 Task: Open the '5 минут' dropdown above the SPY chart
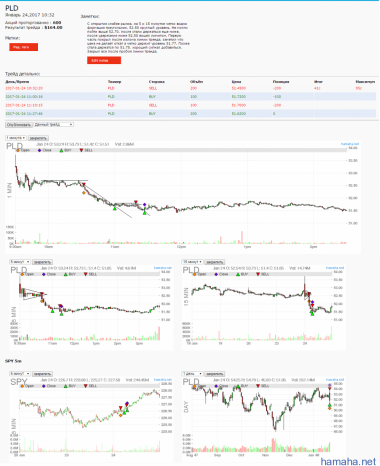pos(20,374)
